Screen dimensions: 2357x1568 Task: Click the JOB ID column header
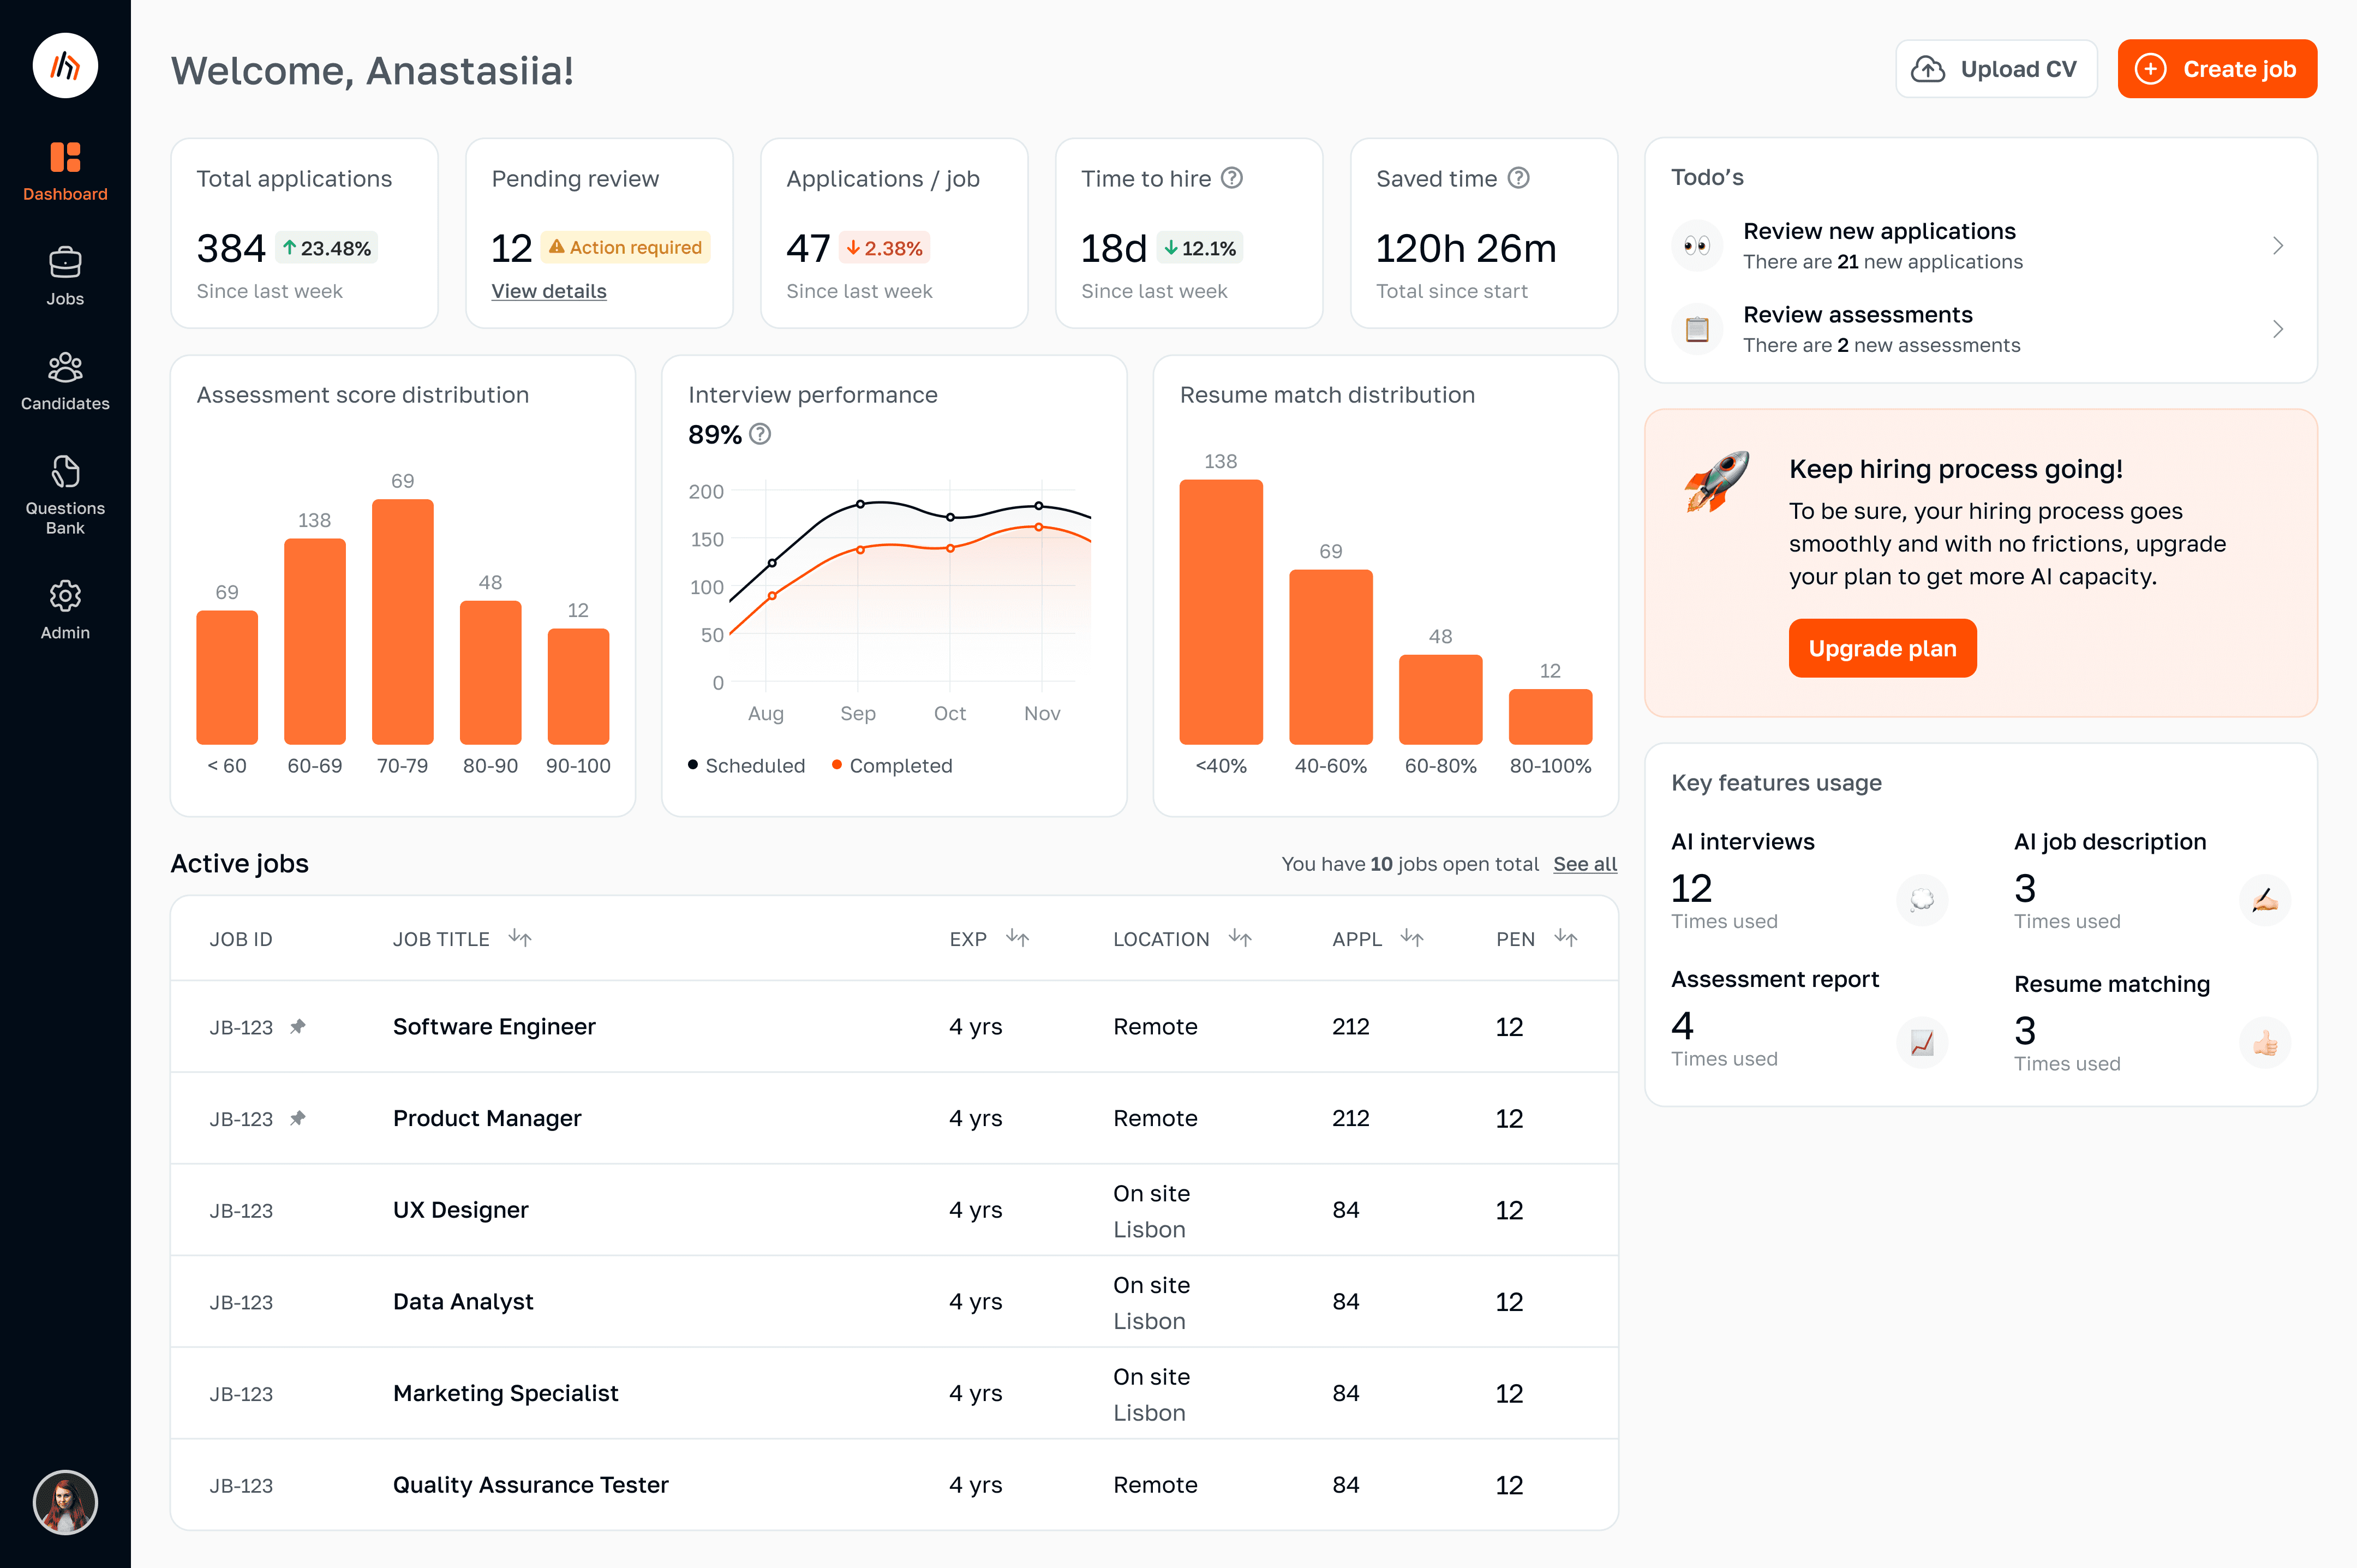click(x=241, y=939)
